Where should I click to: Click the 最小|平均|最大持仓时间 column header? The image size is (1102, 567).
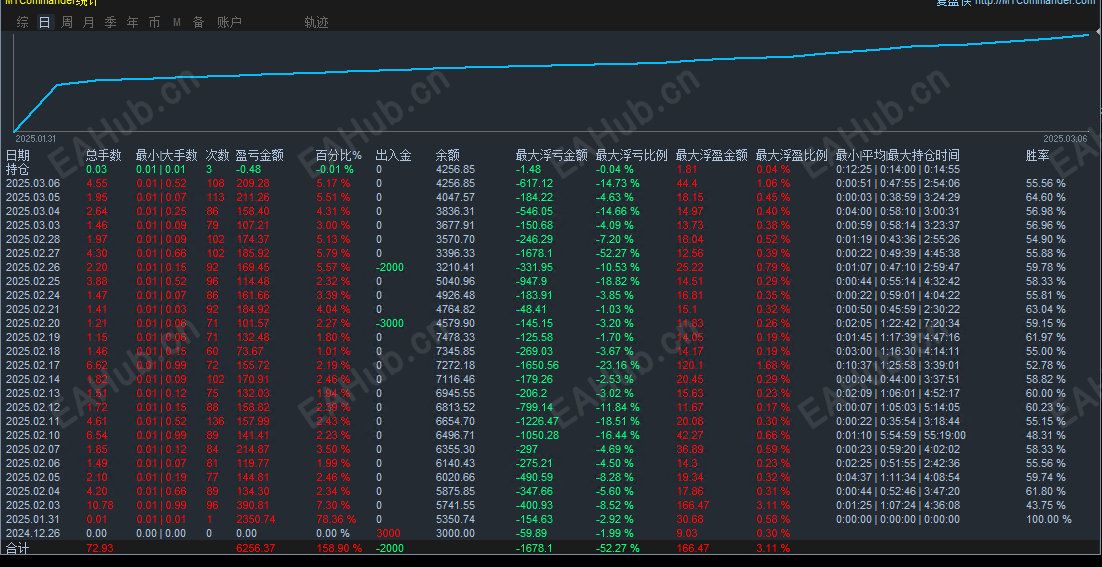tap(897, 155)
